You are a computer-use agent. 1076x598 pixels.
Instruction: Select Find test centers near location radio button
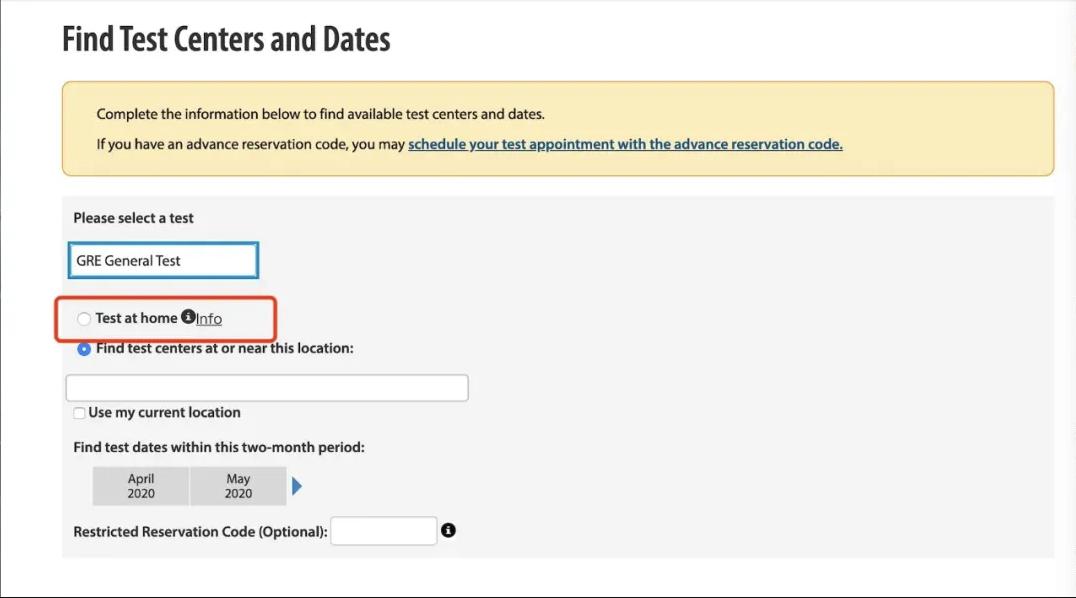pos(84,349)
